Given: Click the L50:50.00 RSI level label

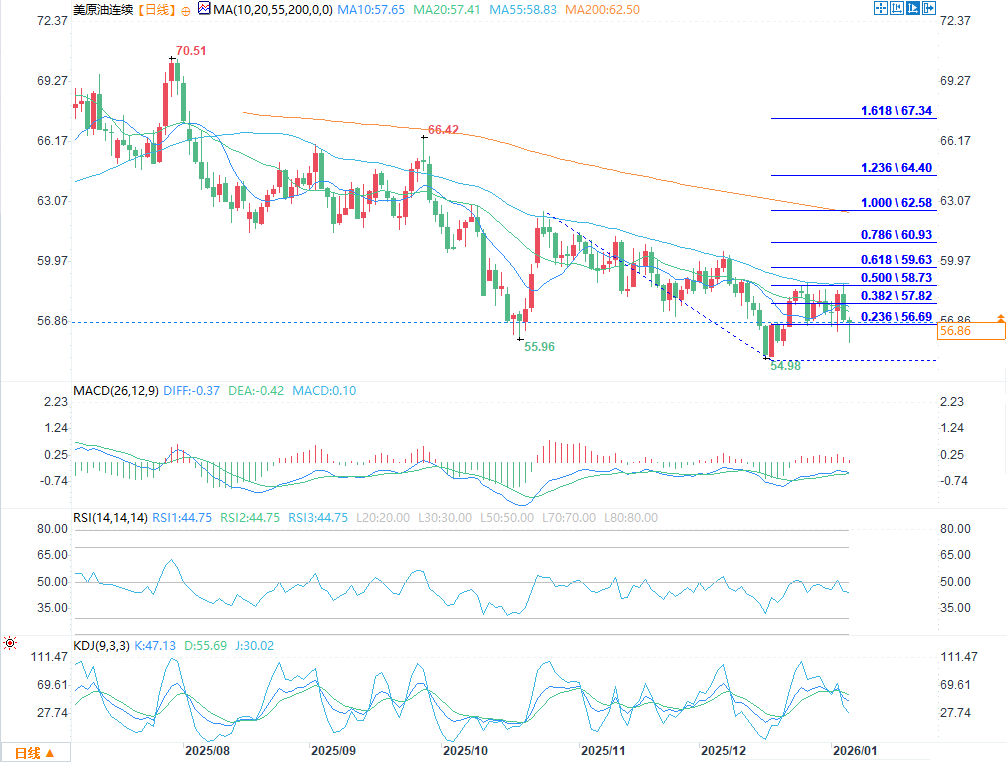Looking at the screenshot, I should pyautogui.click(x=507, y=517).
